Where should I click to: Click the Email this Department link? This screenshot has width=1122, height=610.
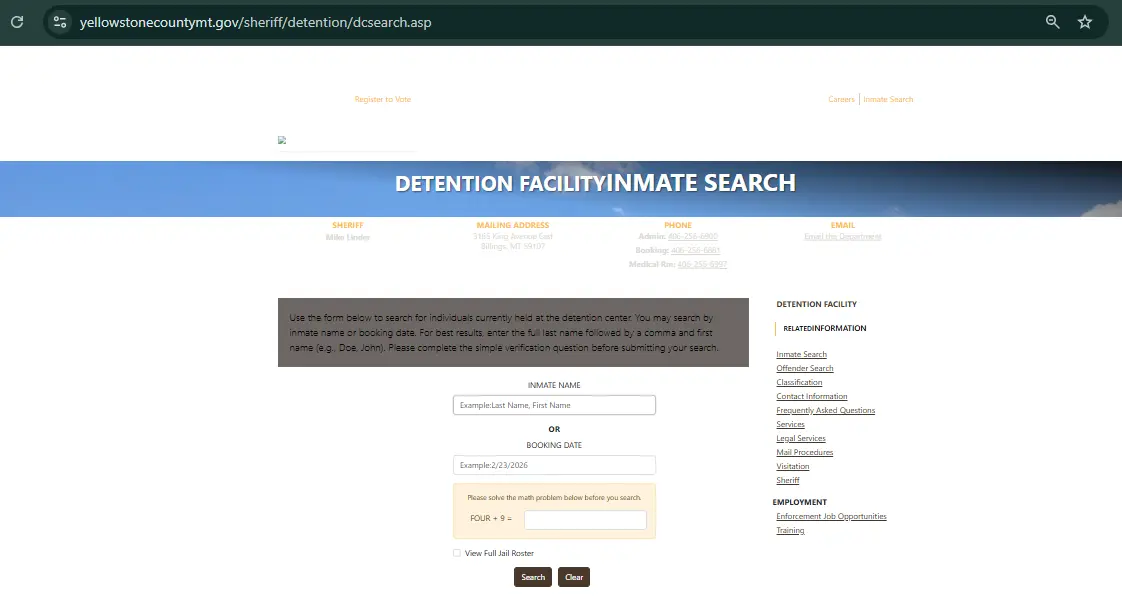click(842, 237)
